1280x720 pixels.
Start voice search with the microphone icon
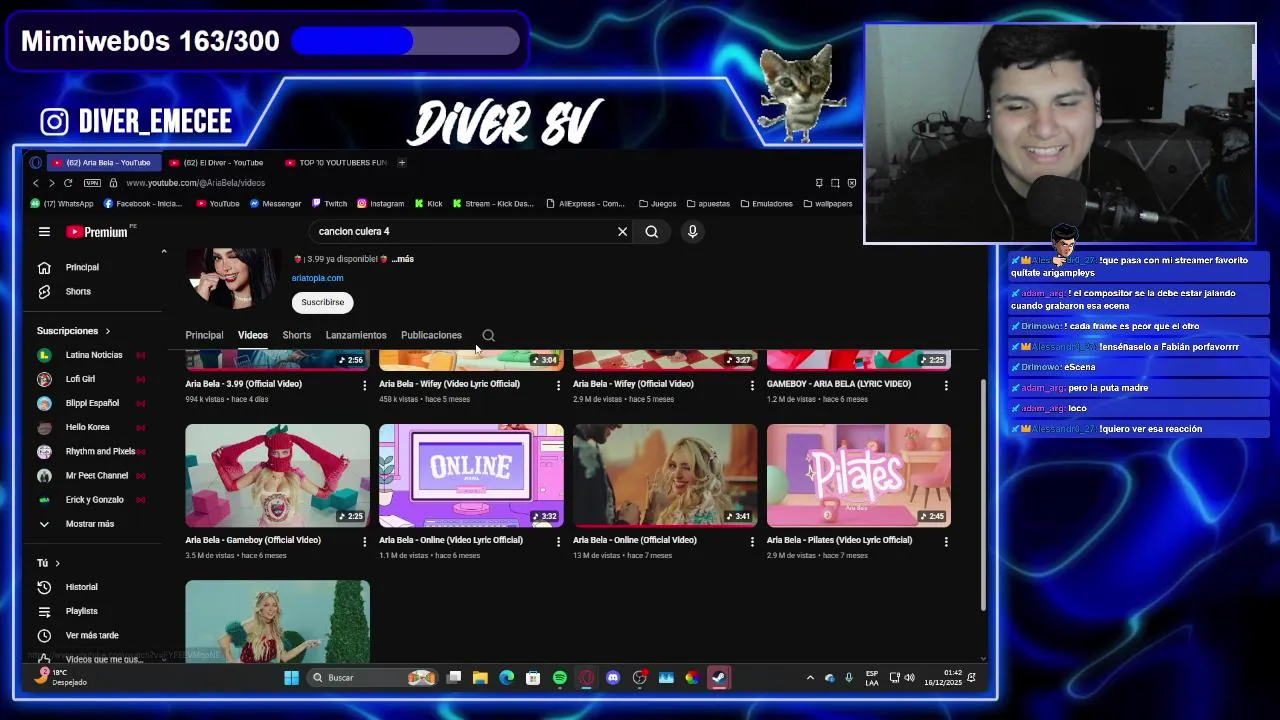[692, 232]
